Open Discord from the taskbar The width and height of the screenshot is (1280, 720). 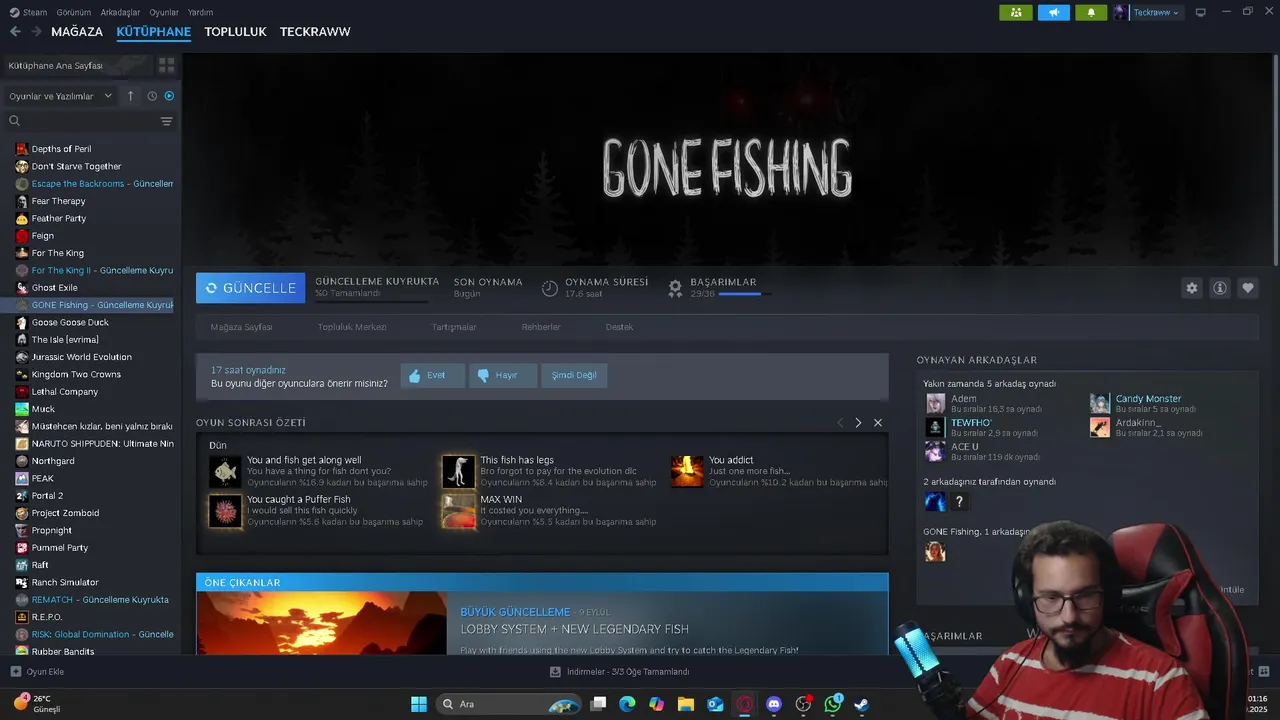pyautogui.click(x=773, y=704)
